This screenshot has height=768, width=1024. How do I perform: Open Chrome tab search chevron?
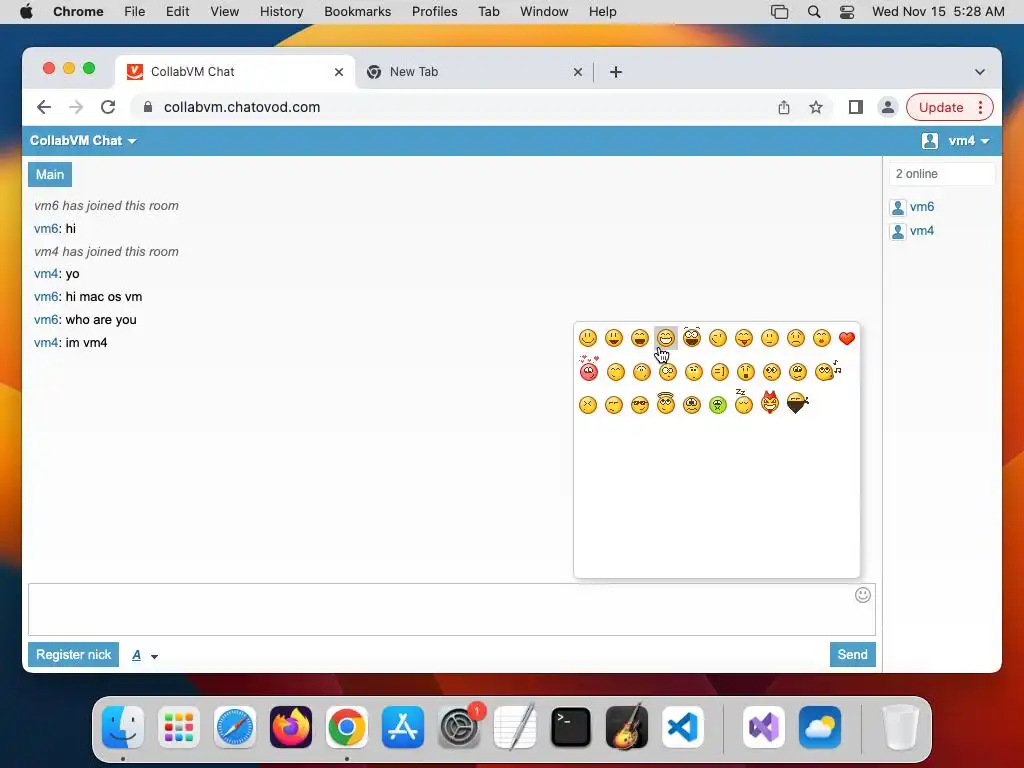(x=980, y=72)
